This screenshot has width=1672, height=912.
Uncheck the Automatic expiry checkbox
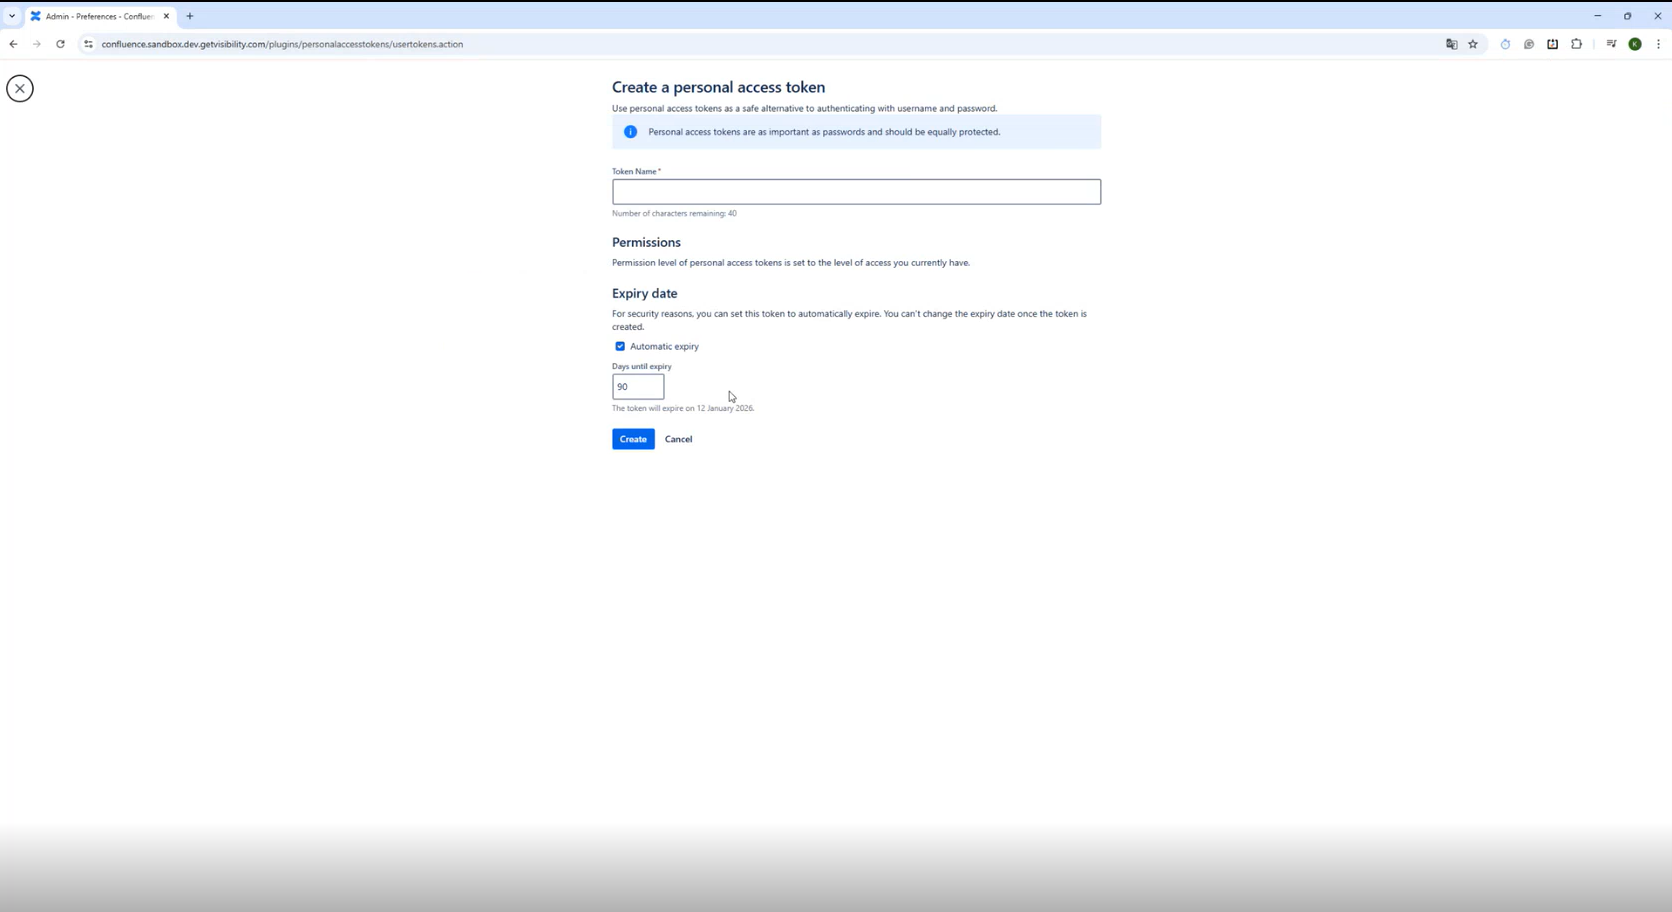pos(620,346)
